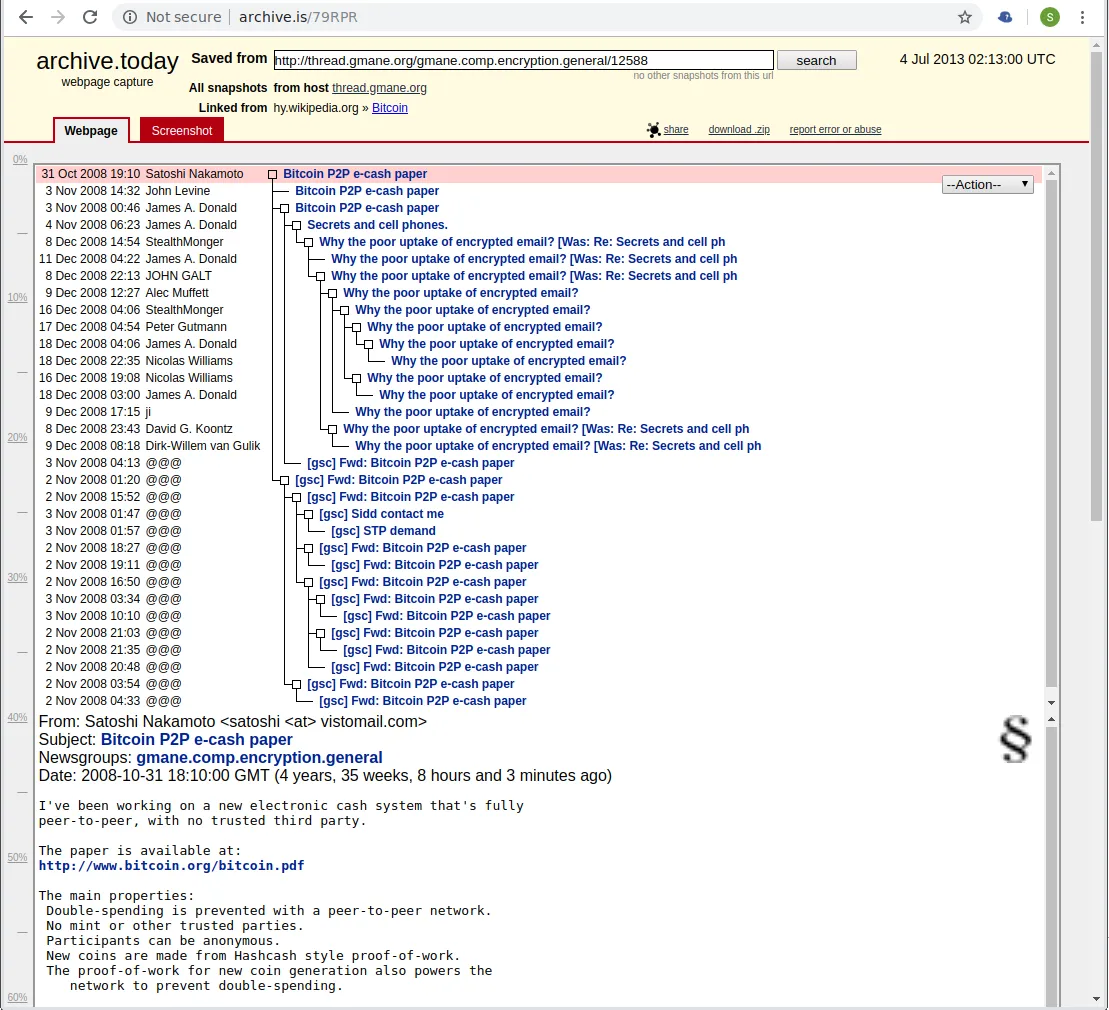The width and height of the screenshot is (1109, 1010).
Task: Jump to the 20% page position marker
Action: click(18, 437)
